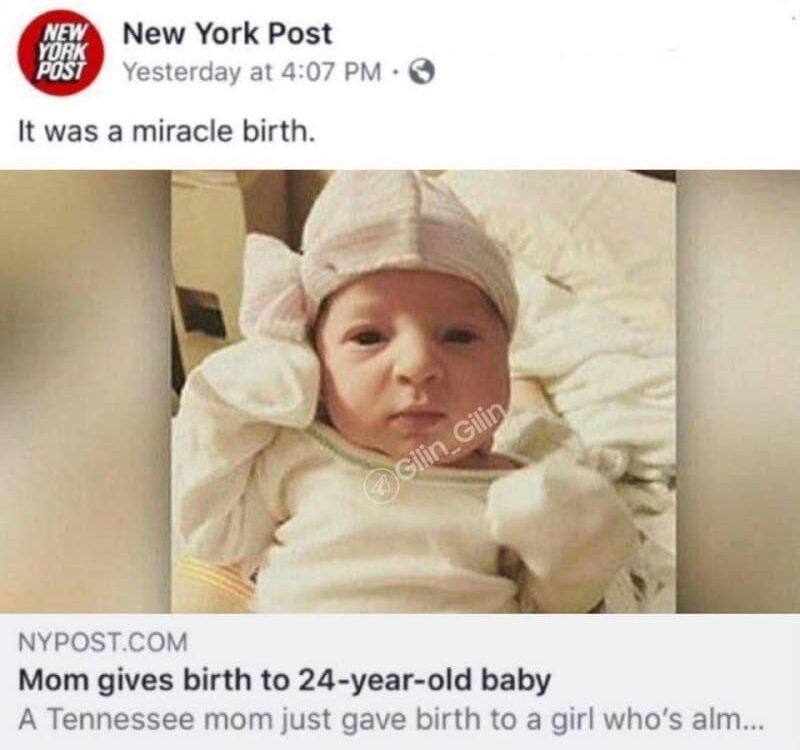This screenshot has width=800, height=750.
Task: Click the NYPOST.COM domain label
Action: tap(103, 641)
